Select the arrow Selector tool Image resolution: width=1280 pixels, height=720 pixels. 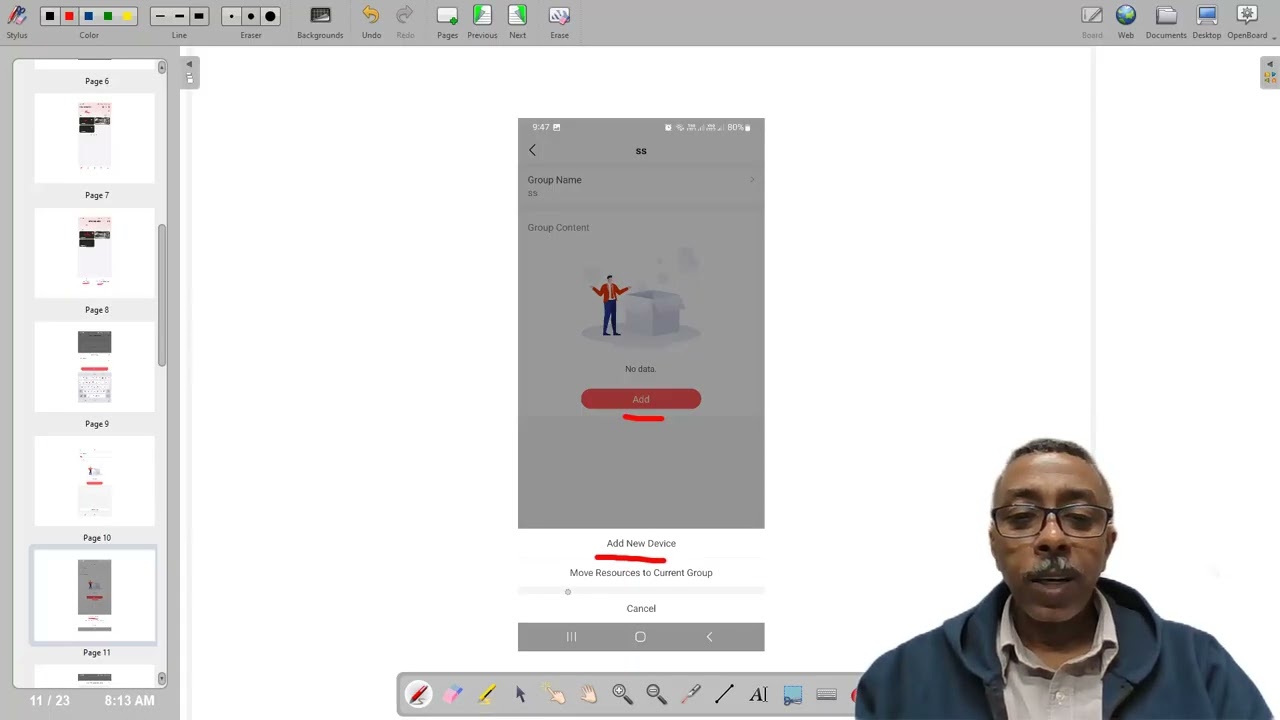(521, 694)
